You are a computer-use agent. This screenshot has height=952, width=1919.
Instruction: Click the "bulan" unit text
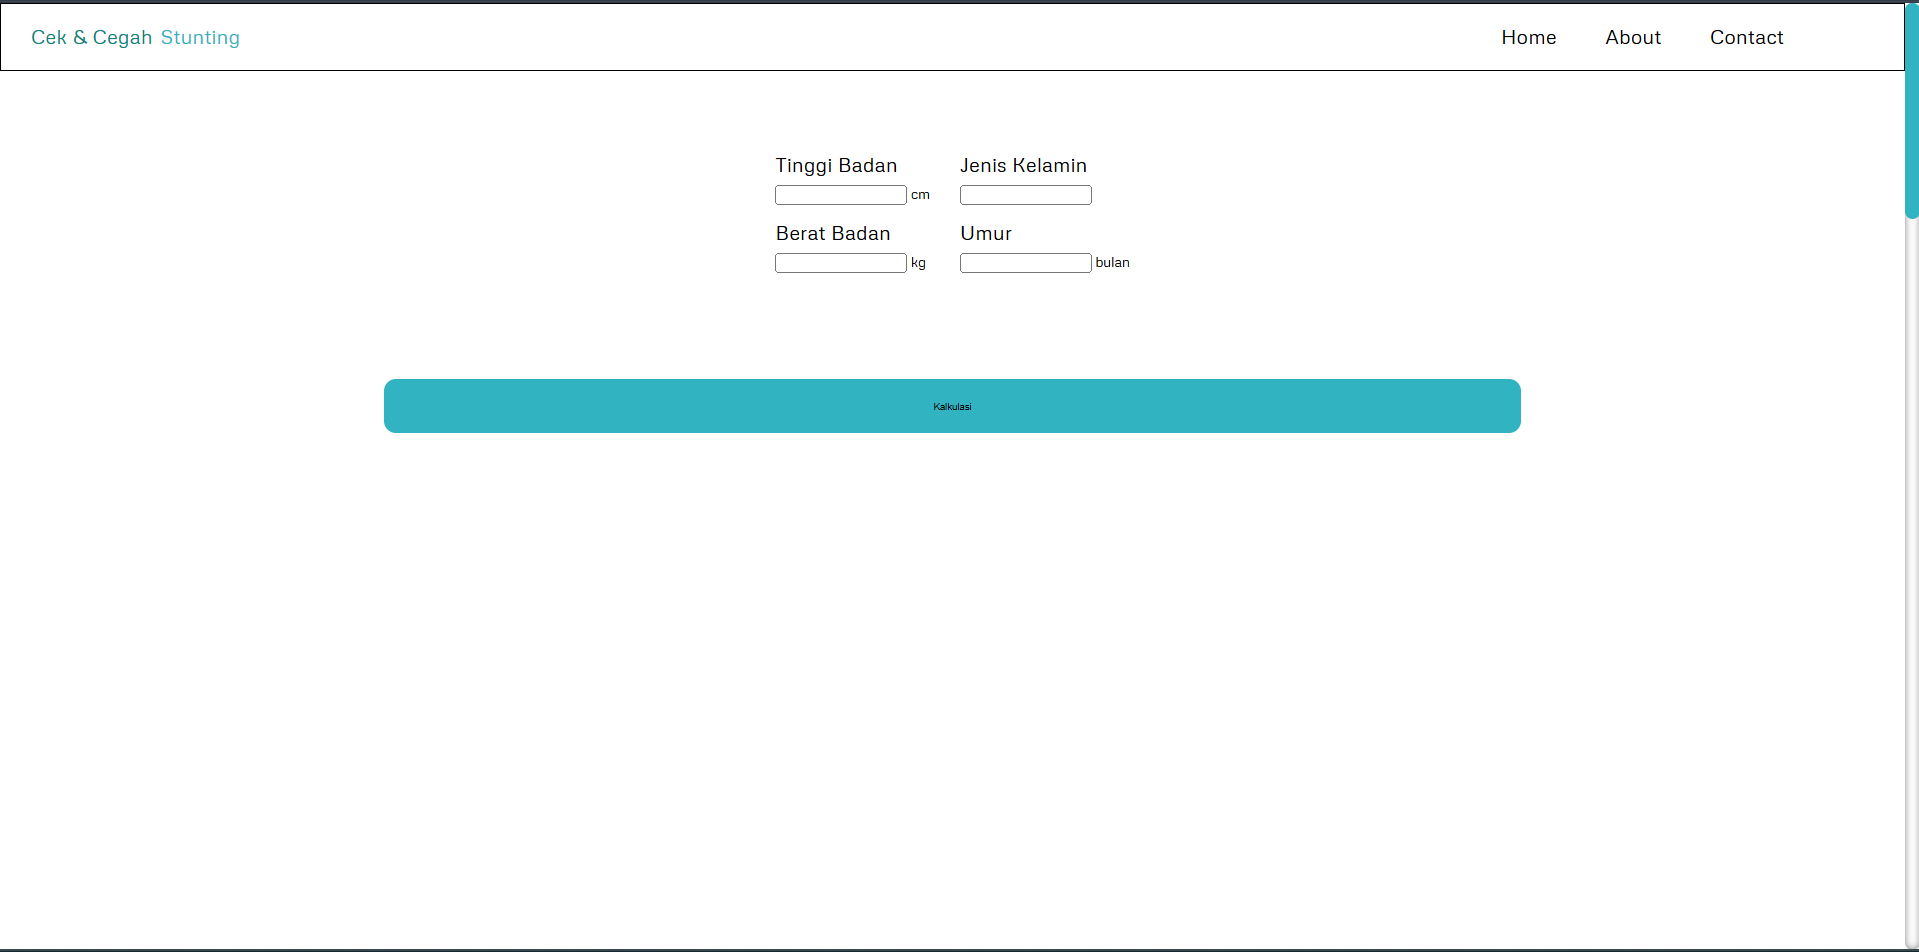[1112, 263]
